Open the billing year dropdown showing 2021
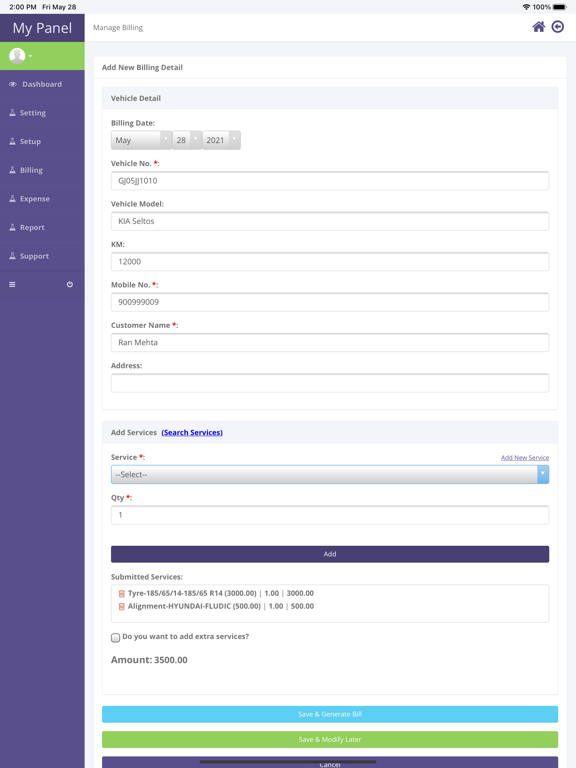 click(x=221, y=140)
